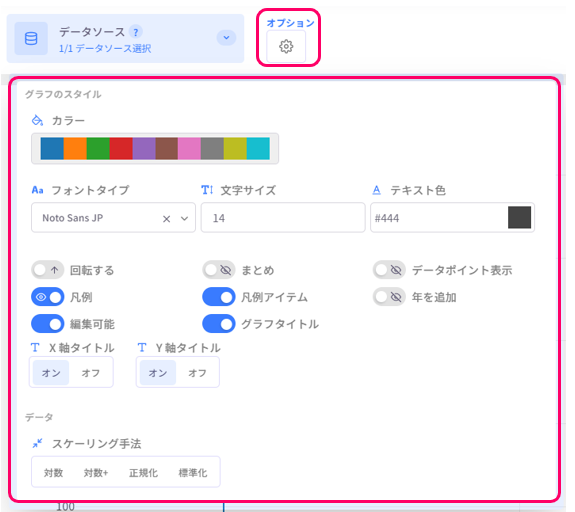575x512 pixels.
Task: Disable the 編集可能 toggle
Action: (x=47, y=324)
